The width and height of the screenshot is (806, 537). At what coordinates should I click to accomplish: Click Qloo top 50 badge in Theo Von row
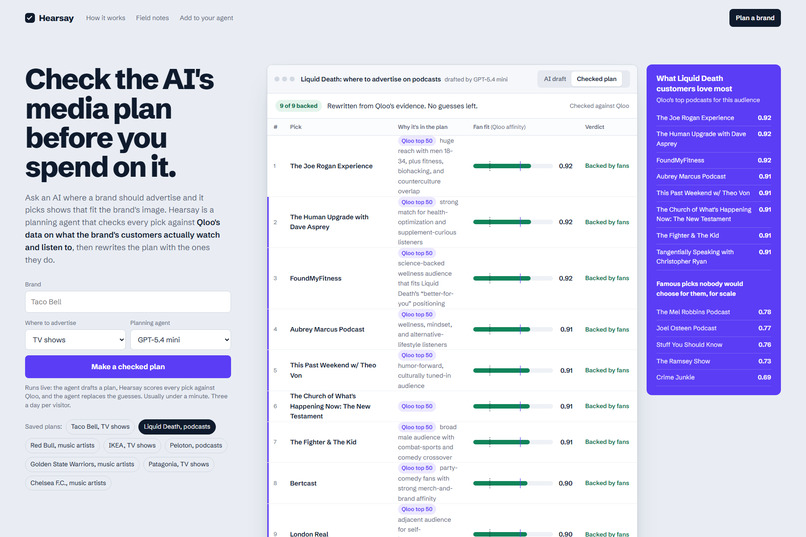coord(417,355)
